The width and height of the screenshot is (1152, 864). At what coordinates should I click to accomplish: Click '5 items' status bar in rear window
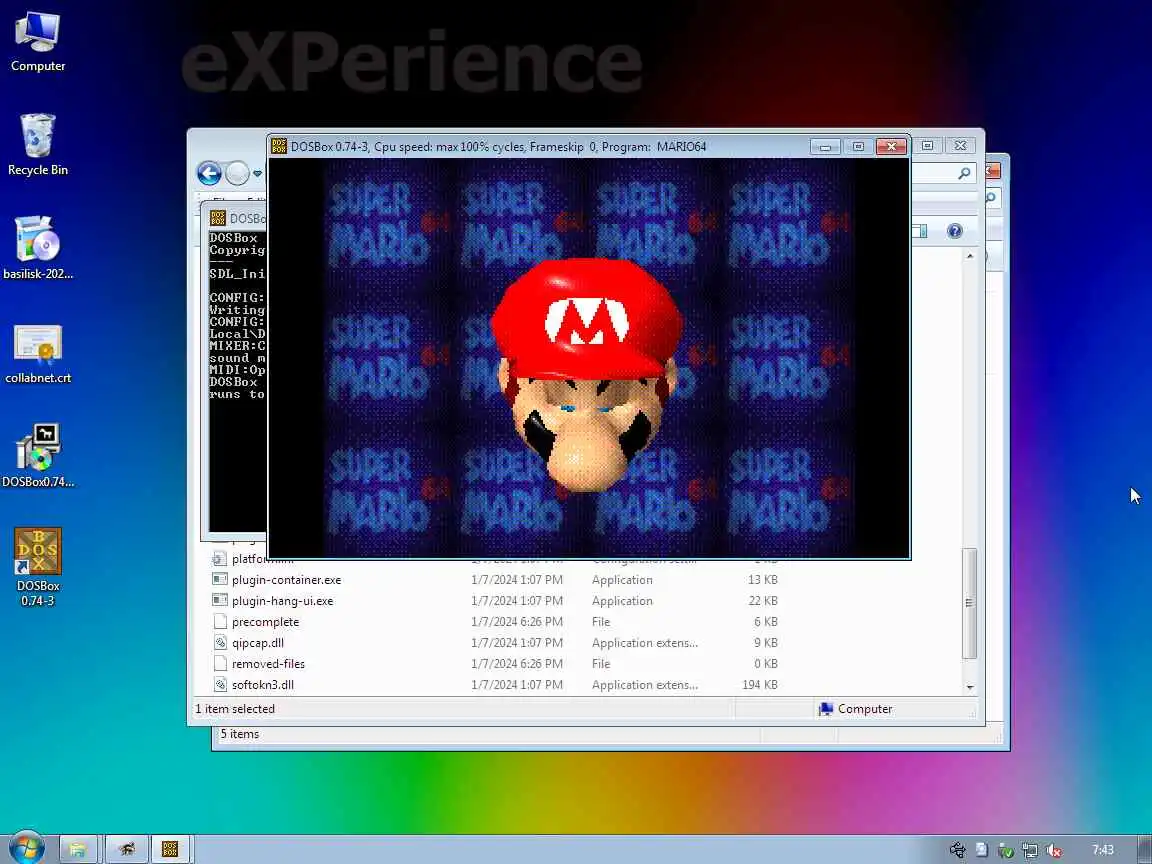coord(240,734)
